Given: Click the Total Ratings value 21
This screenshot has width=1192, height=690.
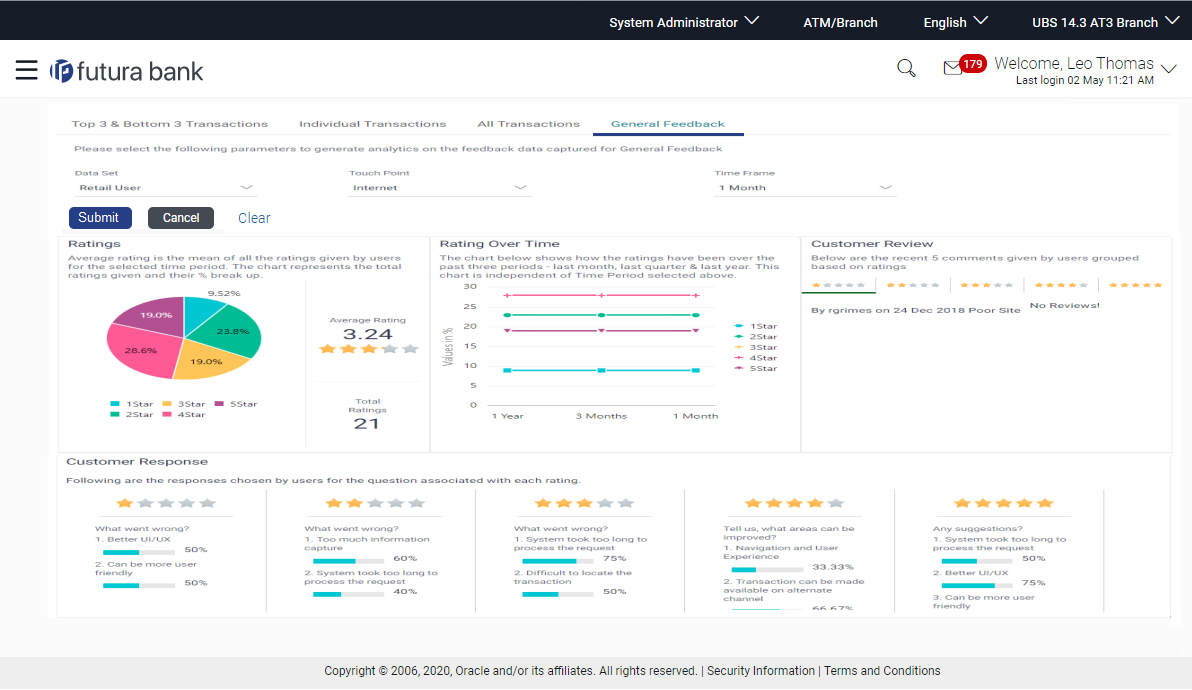Looking at the screenshot, I should pyautogui.click(x=366, y=424).
